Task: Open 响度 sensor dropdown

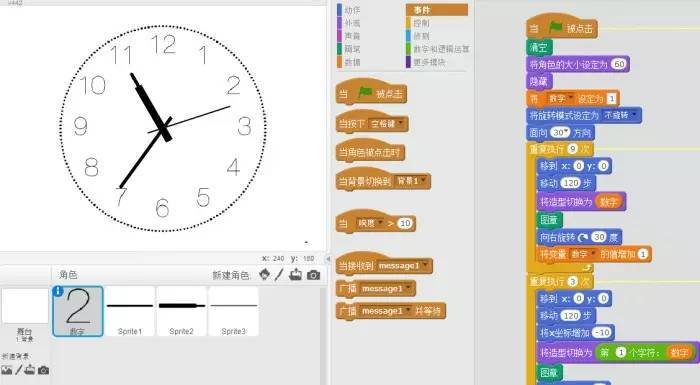Action: (370, 223)
